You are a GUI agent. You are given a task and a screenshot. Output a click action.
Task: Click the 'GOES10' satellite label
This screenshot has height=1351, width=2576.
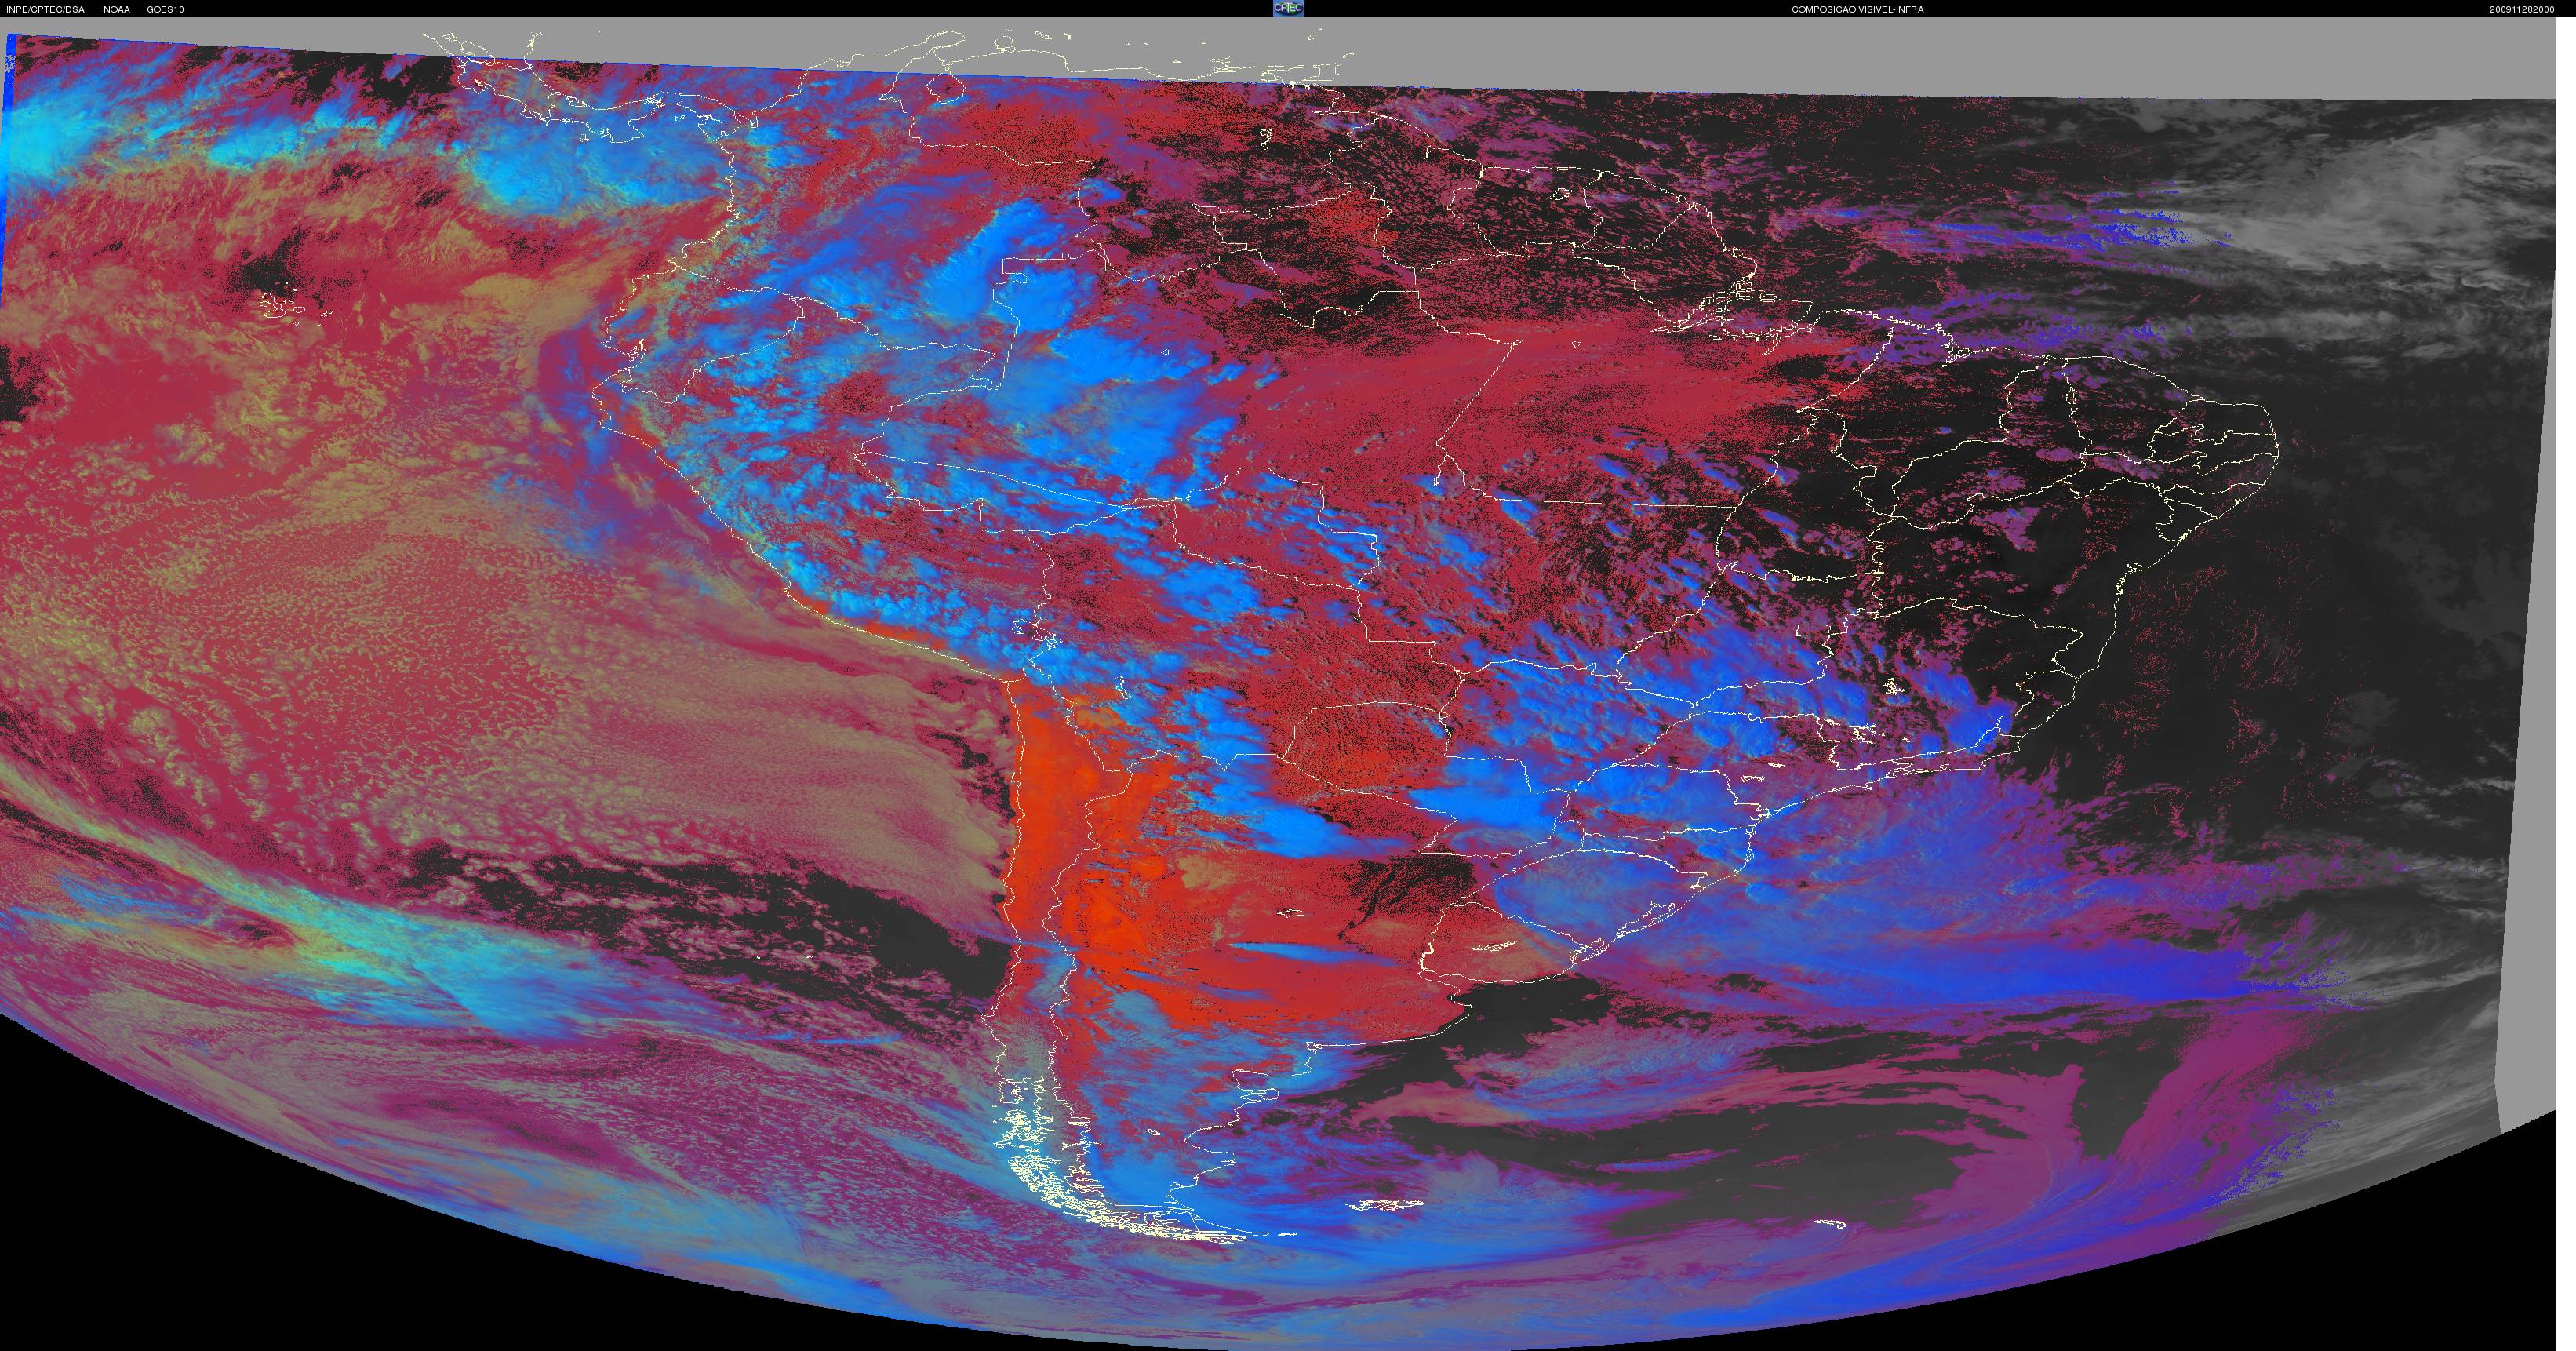(x=165, y=10)
